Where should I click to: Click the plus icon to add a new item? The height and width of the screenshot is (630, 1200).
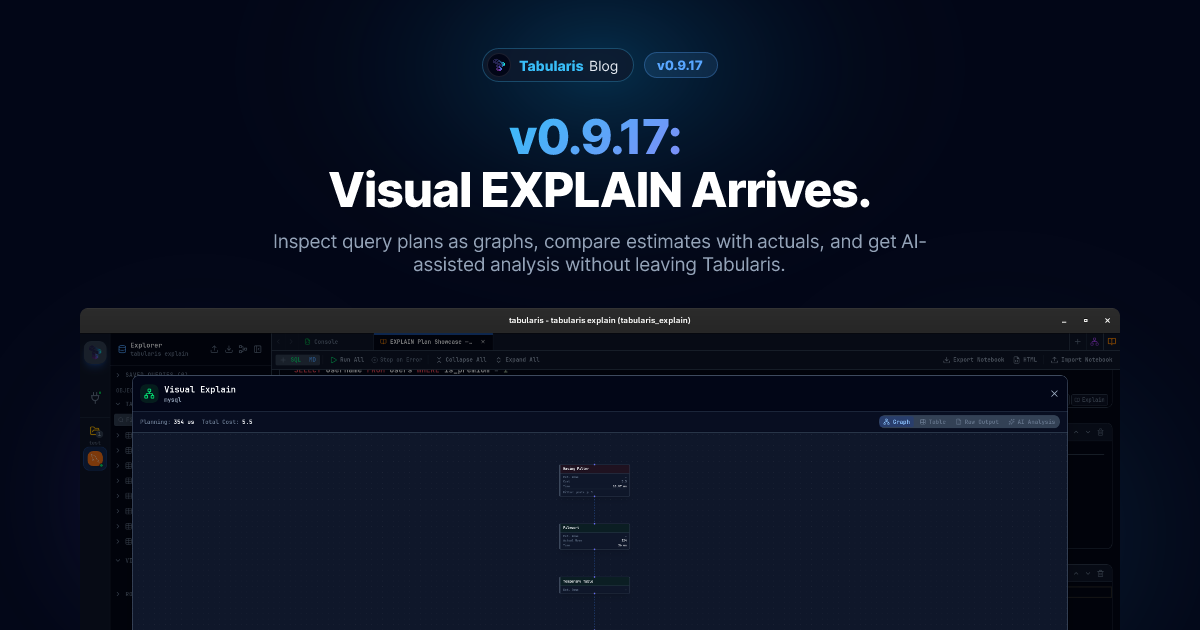[1078, 341]
